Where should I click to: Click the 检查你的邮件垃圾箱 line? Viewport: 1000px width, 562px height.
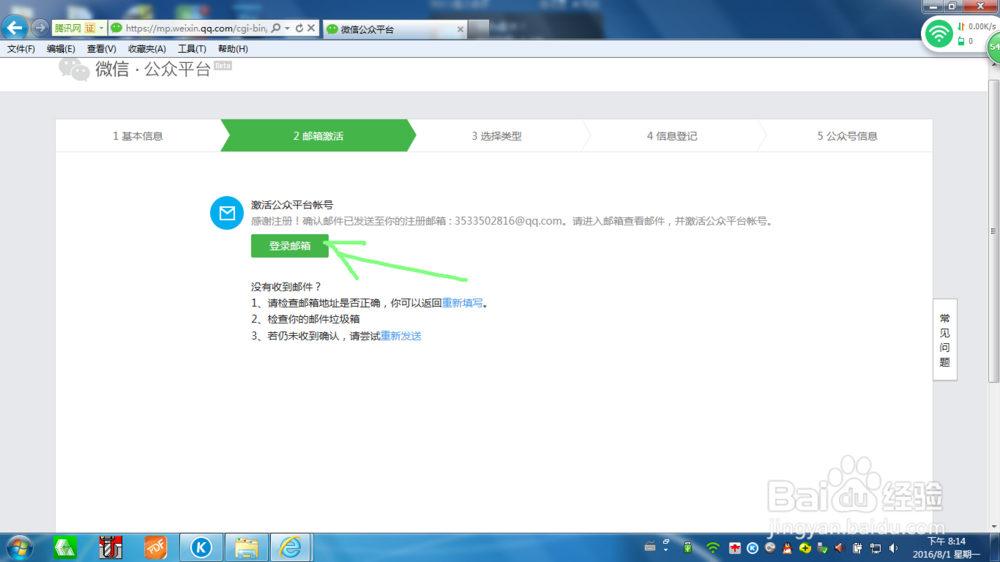[x=313, y=319]
